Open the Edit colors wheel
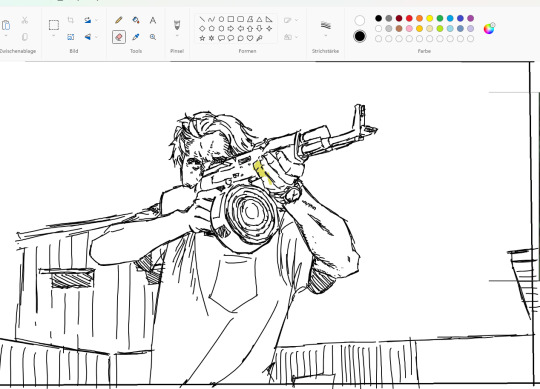 point(489,29)
